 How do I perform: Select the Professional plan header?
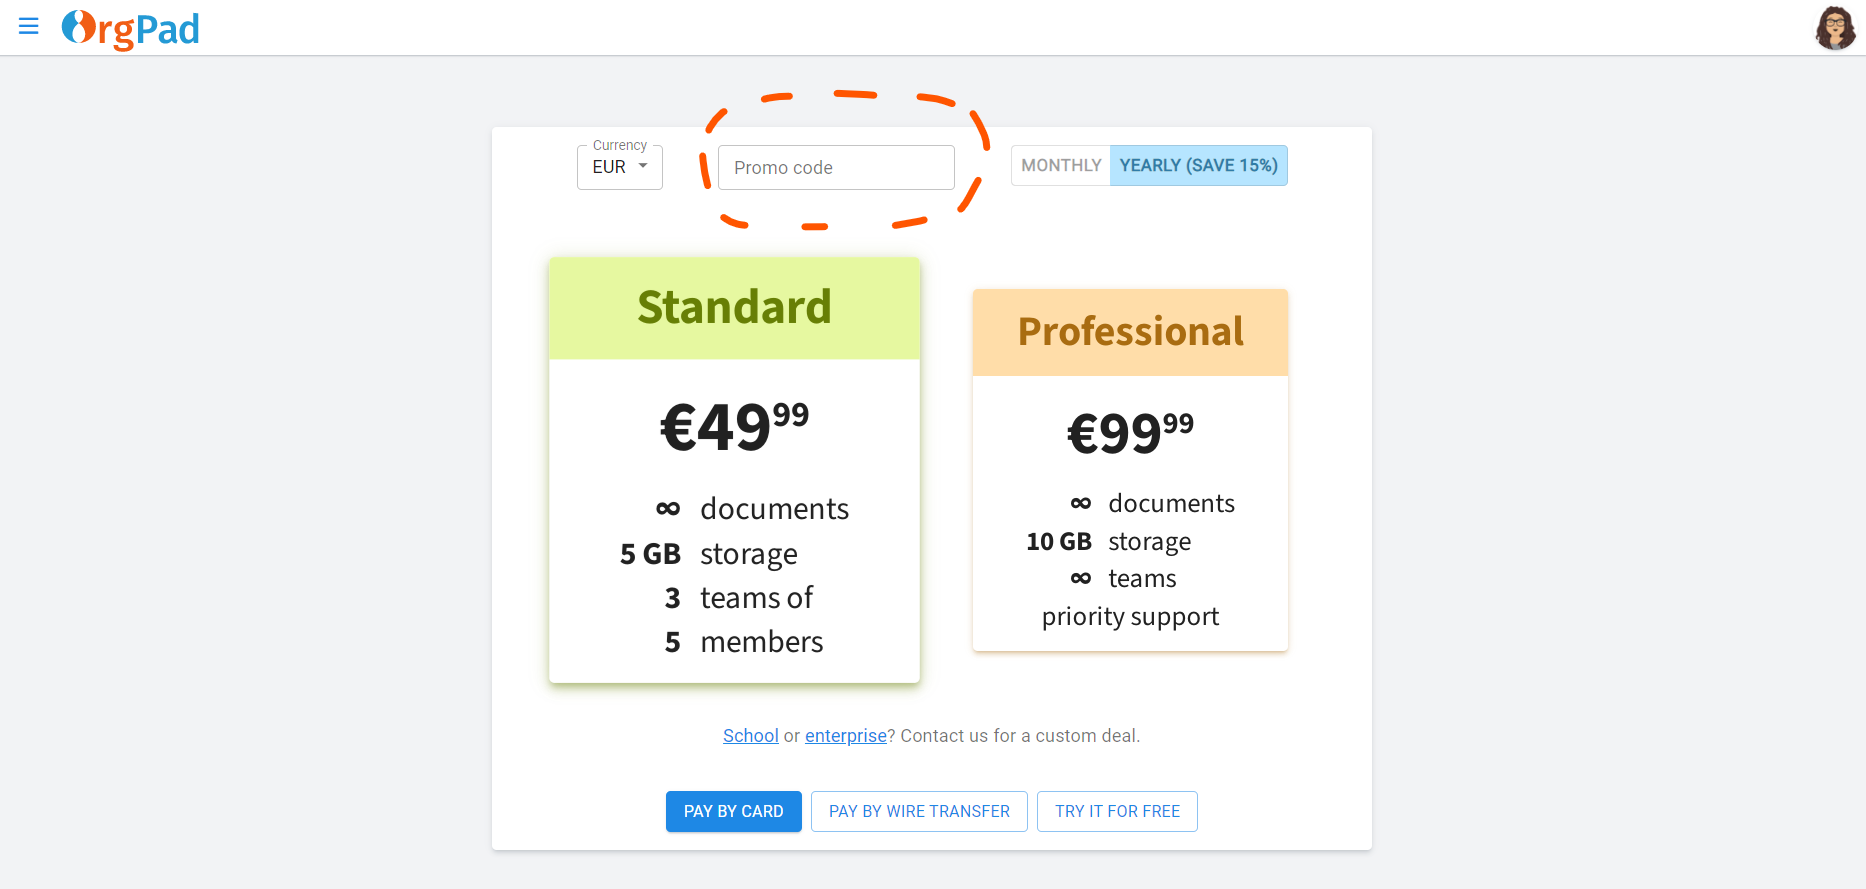point(1130,332)
